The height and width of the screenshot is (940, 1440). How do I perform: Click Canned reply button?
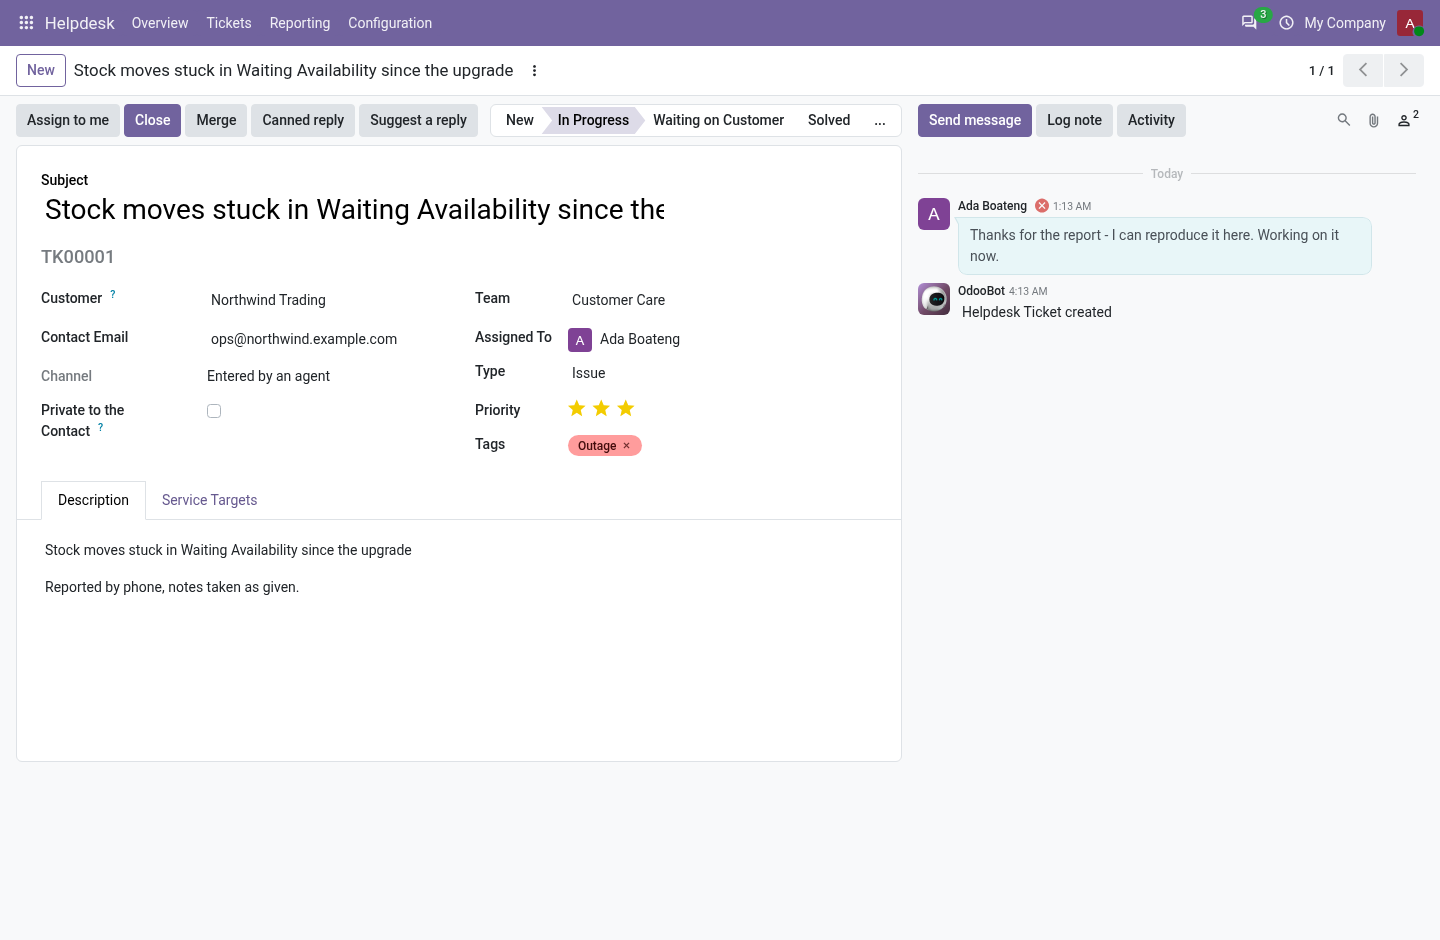(x=303, y=120)
